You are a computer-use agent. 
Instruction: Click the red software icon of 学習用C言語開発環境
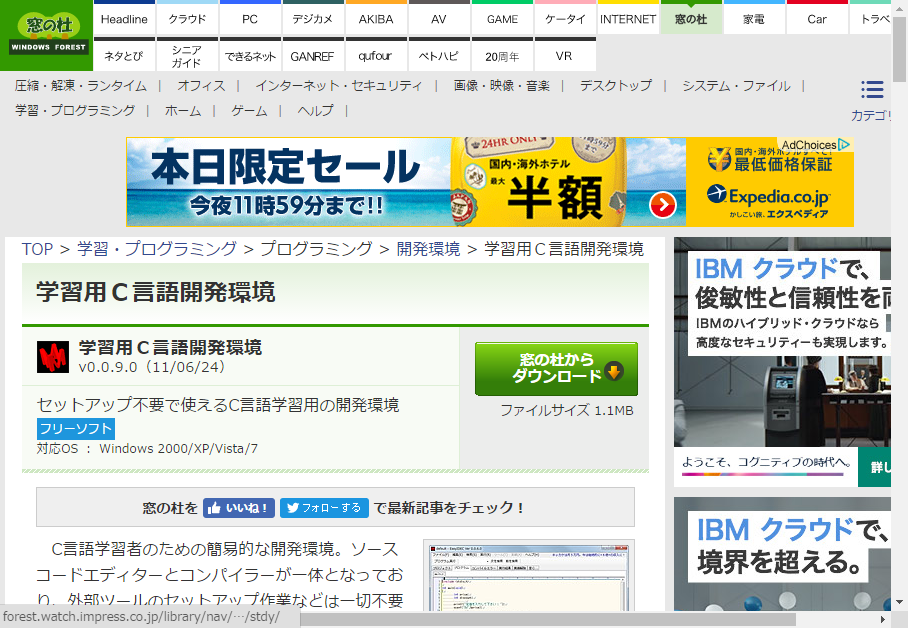tap(53, 356)
